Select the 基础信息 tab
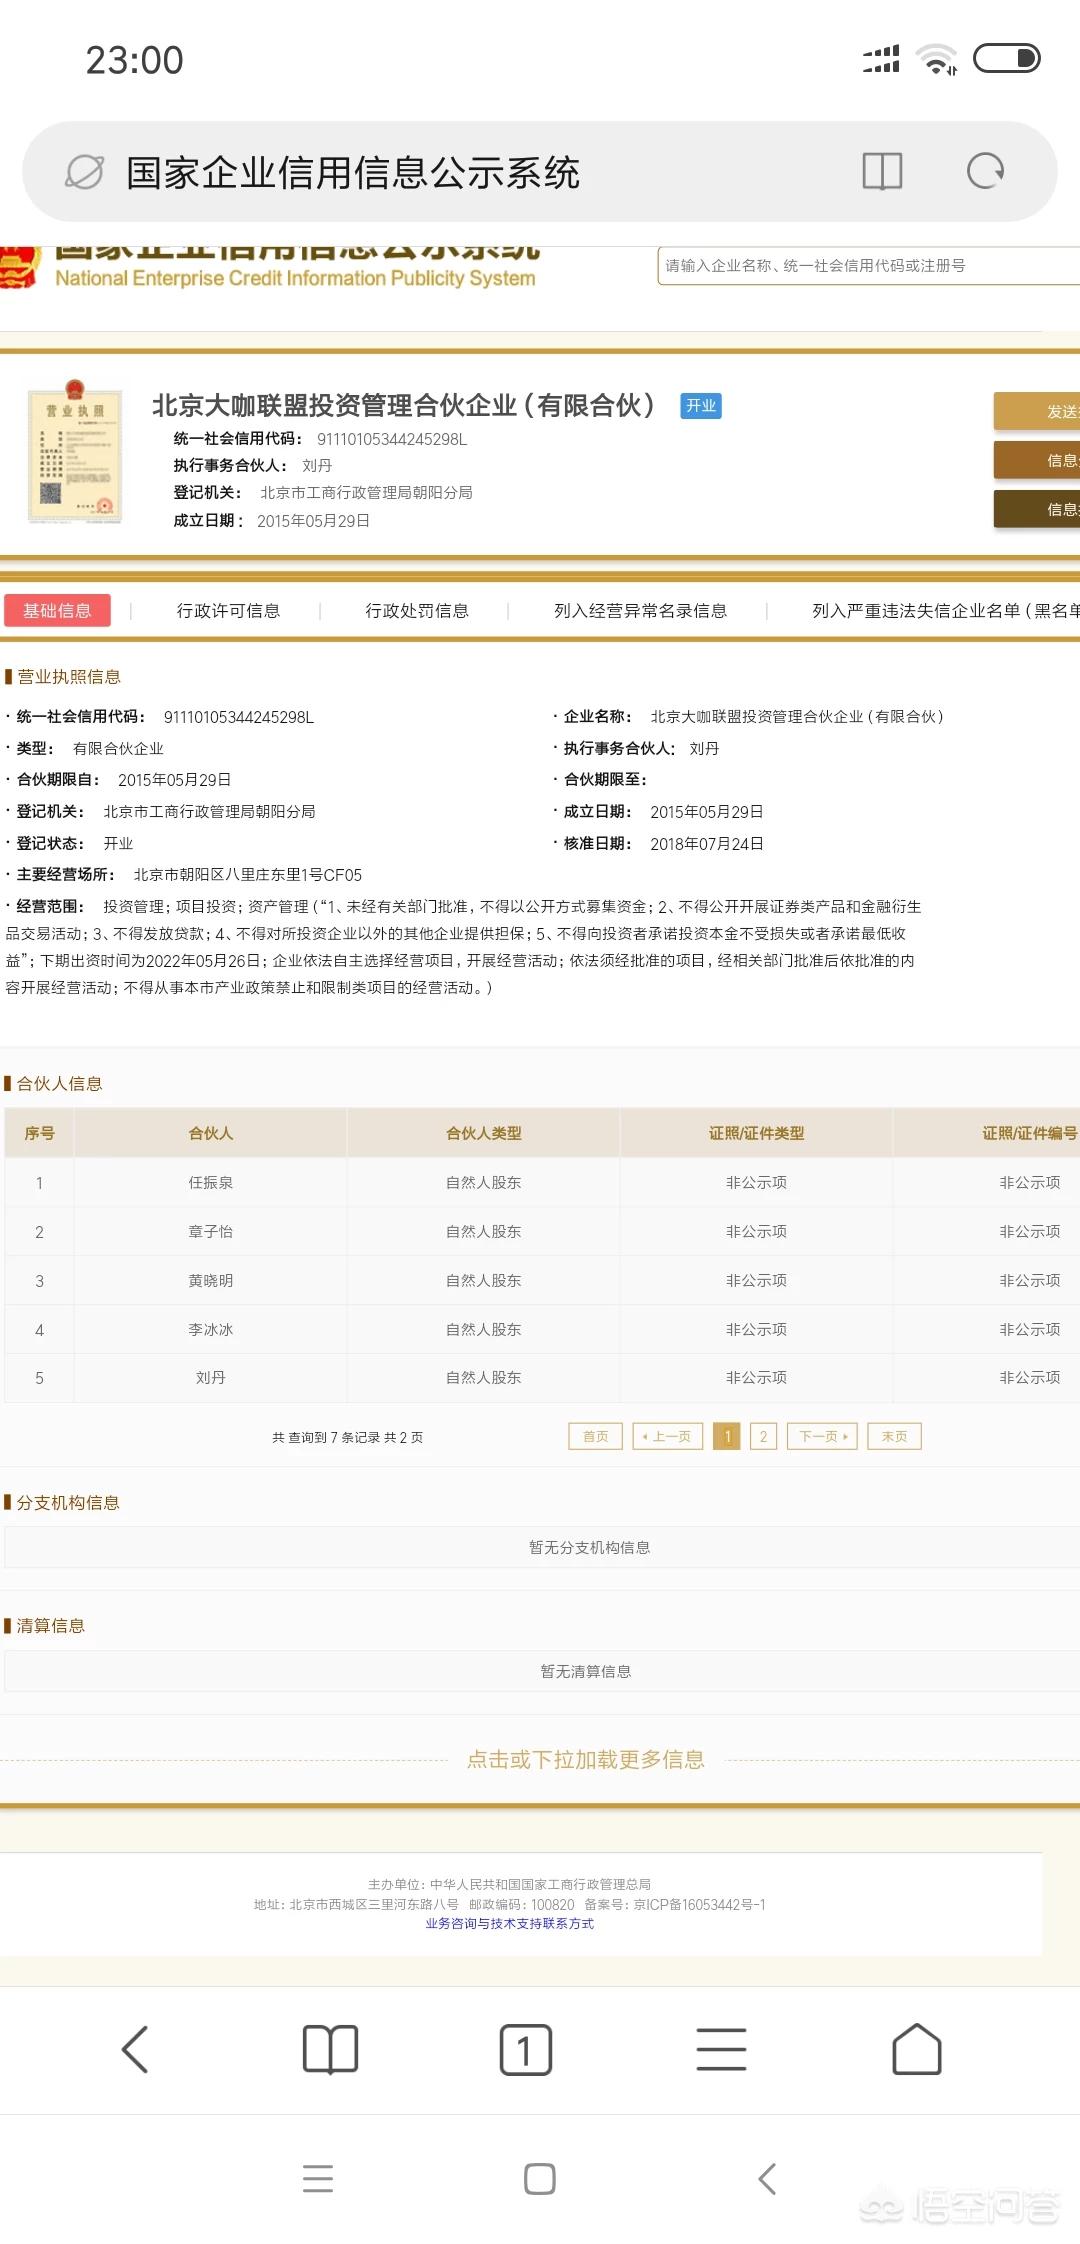This screenshot has width=1080, height=2244. (57, 611)
